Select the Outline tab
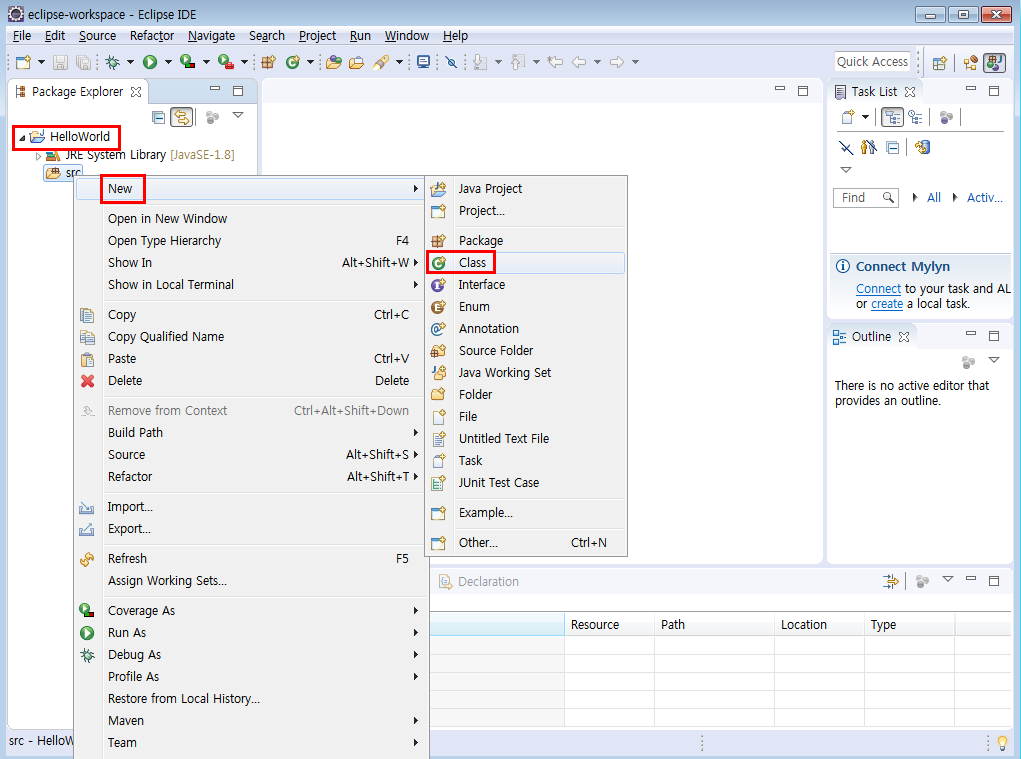 tap(871, 337)
